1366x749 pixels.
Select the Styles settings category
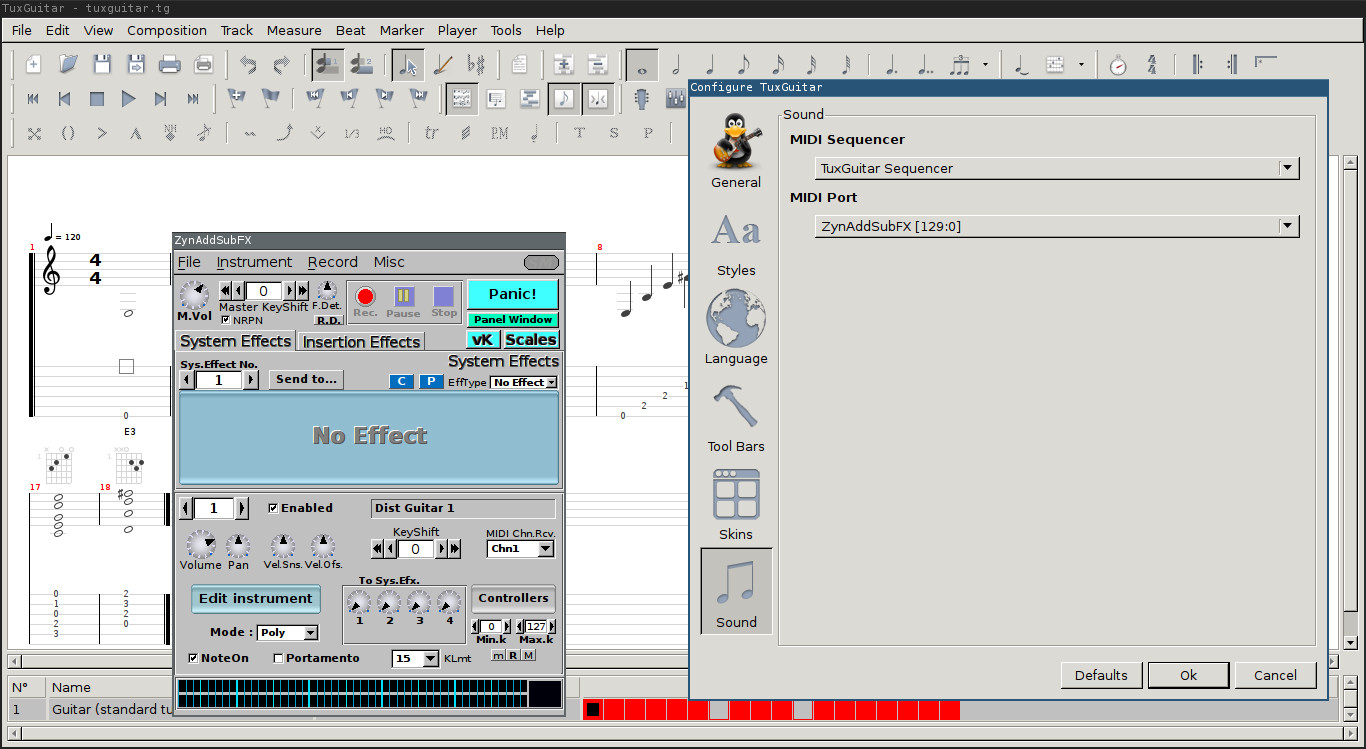coord(736,244)
